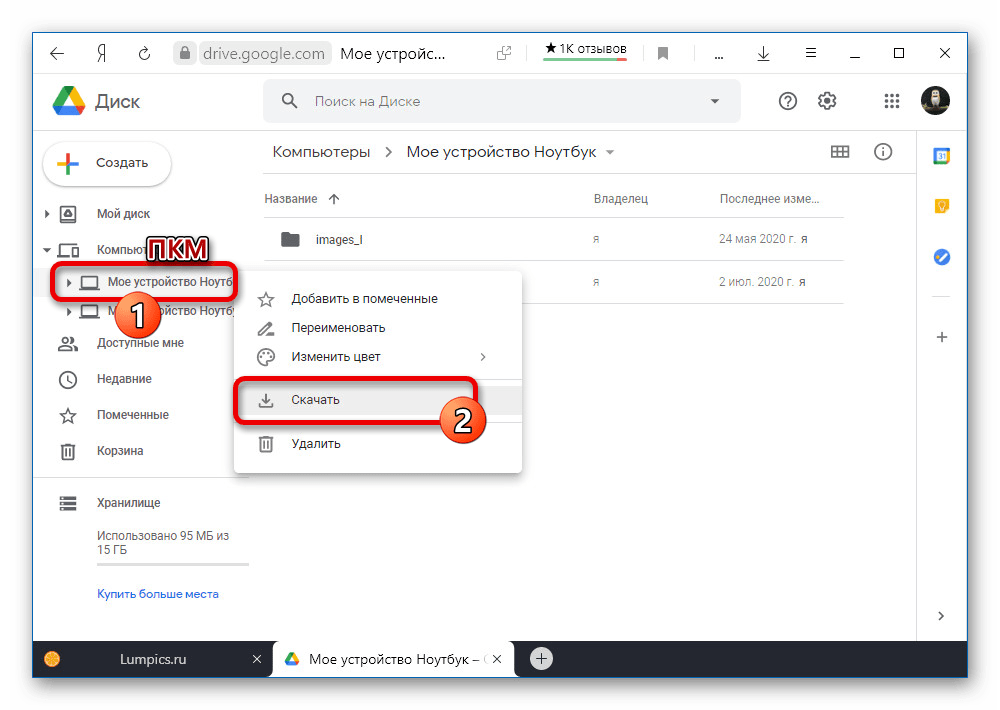Image resolution: width=1000 pixels, height=710 pixels.
Task: Hide side panel with chevron arrow
Action: click(941, 616)
